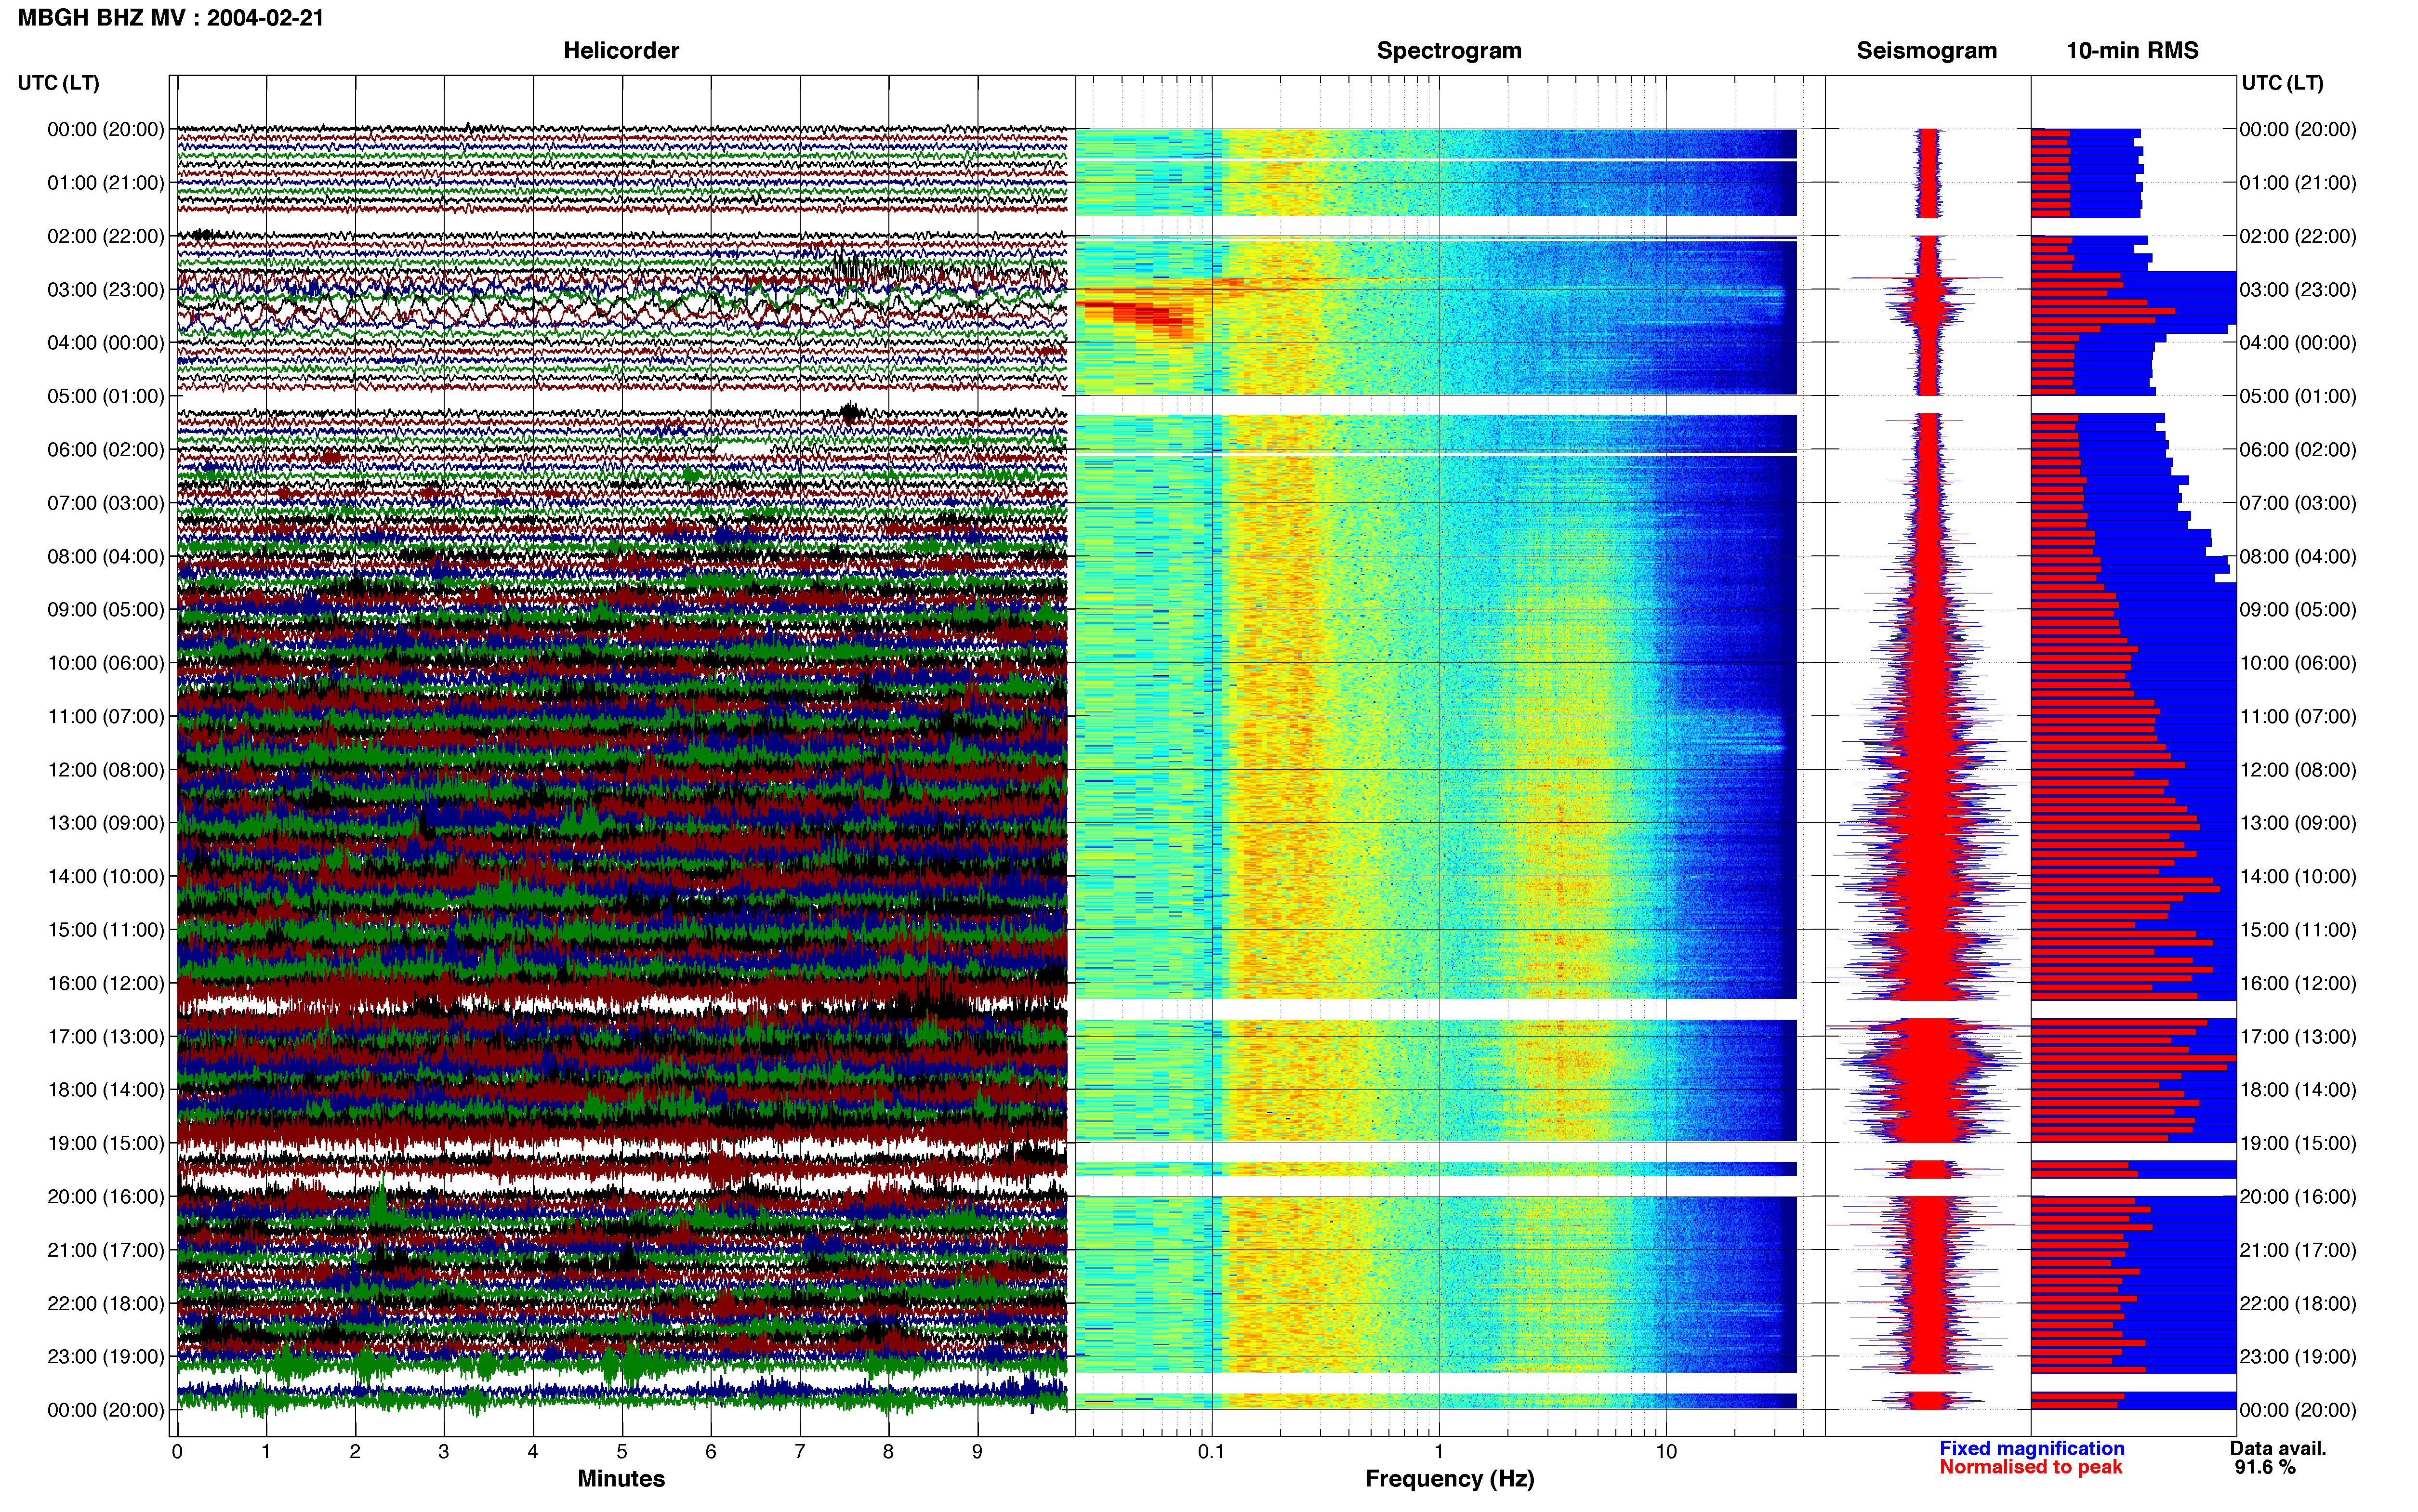
Task: Click the left time label '05:00 (01:00)'
Action: click(x=106, y=396)
